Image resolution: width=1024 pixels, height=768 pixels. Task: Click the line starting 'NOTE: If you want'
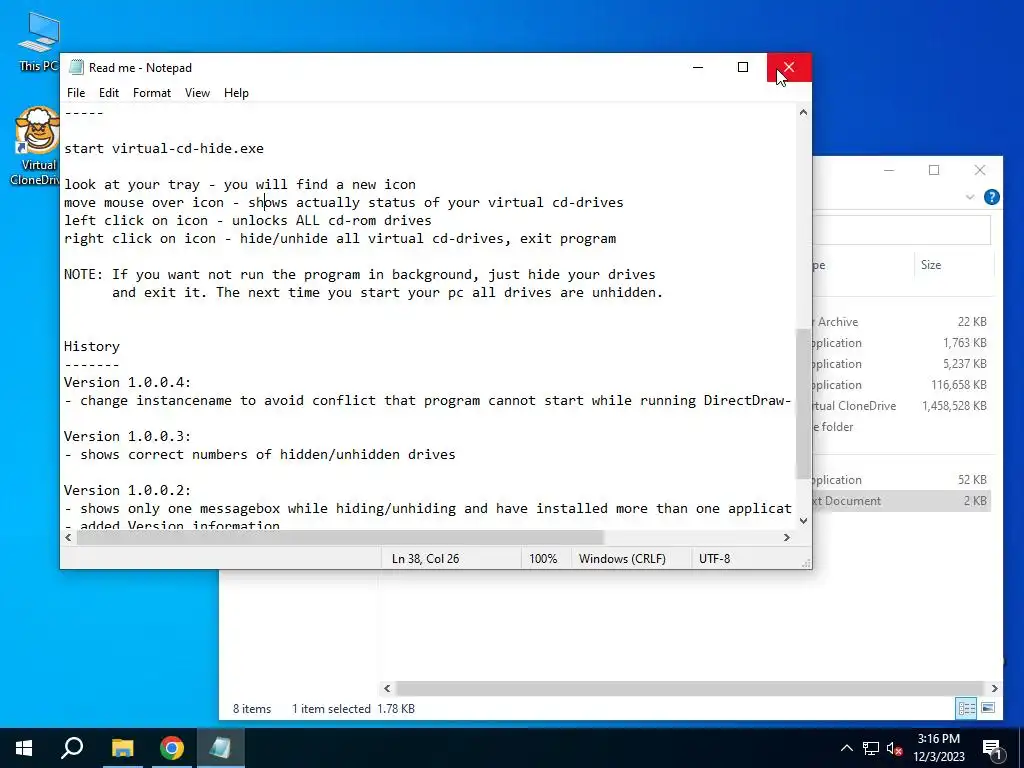click(x=360, y=274)
